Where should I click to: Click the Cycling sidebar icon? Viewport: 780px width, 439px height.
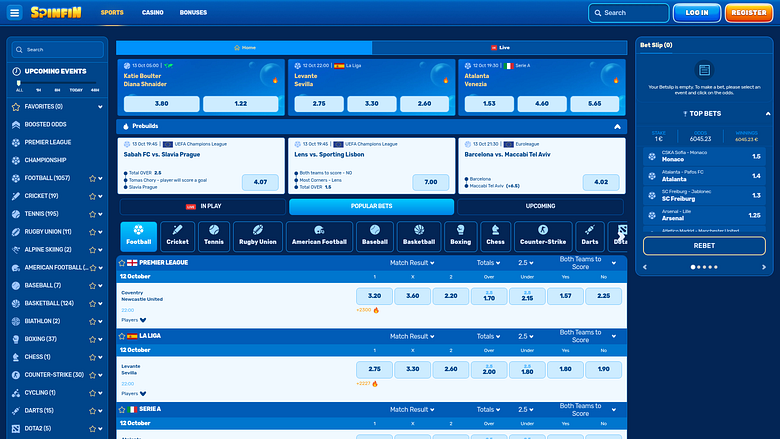(16, 393)
